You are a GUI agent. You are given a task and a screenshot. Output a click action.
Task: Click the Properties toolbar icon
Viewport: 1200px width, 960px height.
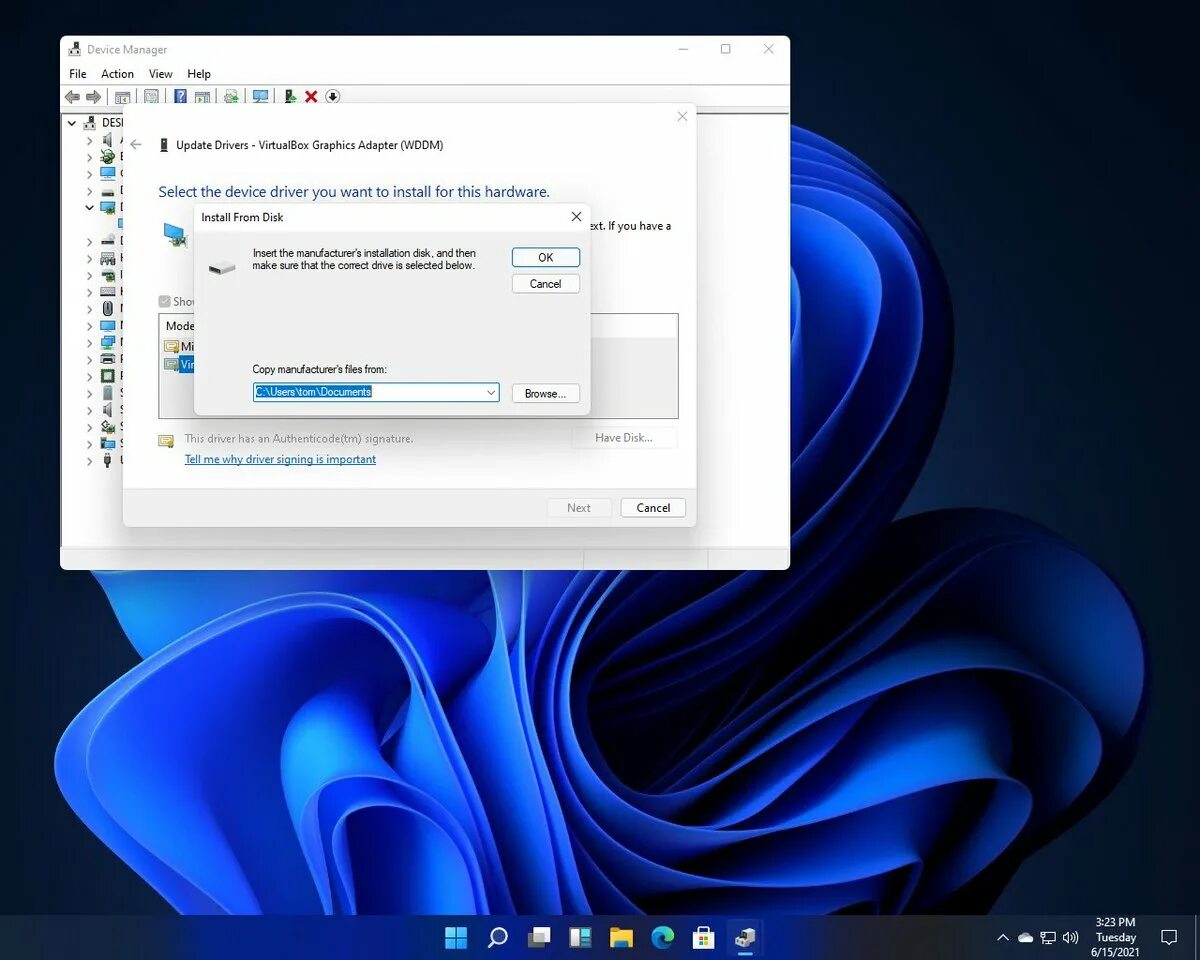click(x=151, y=96)
